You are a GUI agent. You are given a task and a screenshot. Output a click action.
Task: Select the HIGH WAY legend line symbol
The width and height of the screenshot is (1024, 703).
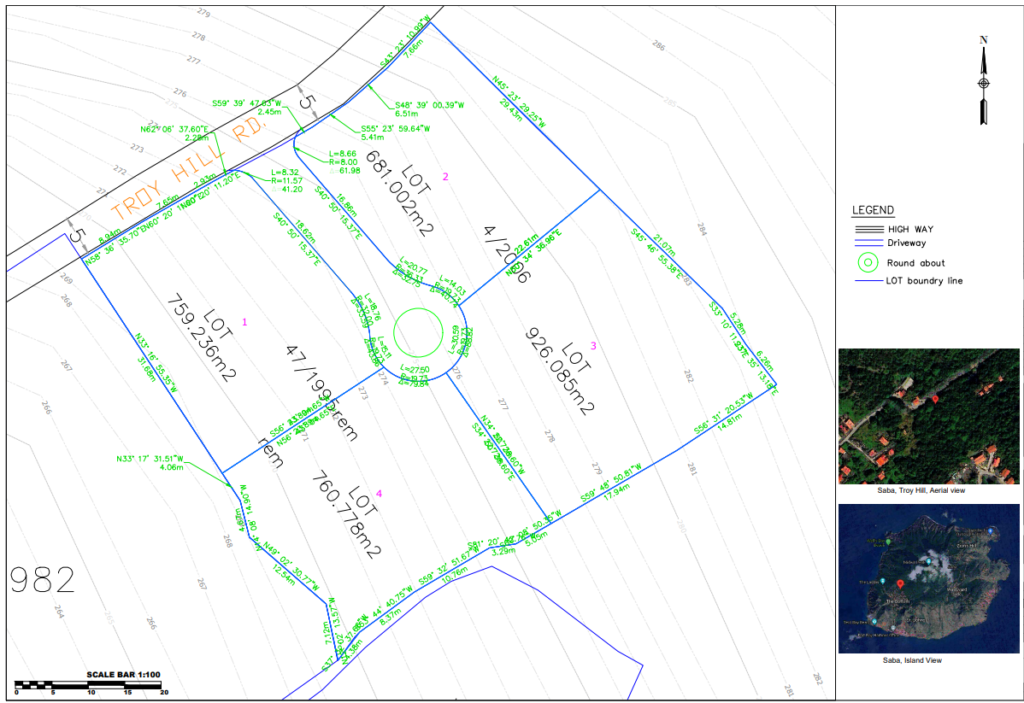point(868,229)
